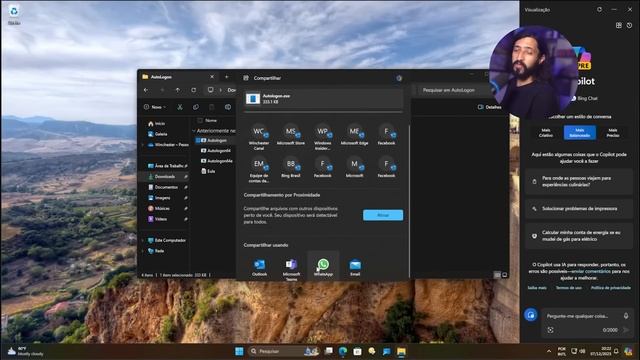Screen dimensions: 640x360
Task: Click the microphone icon in Copilot
Action: (x=626, y=316)
